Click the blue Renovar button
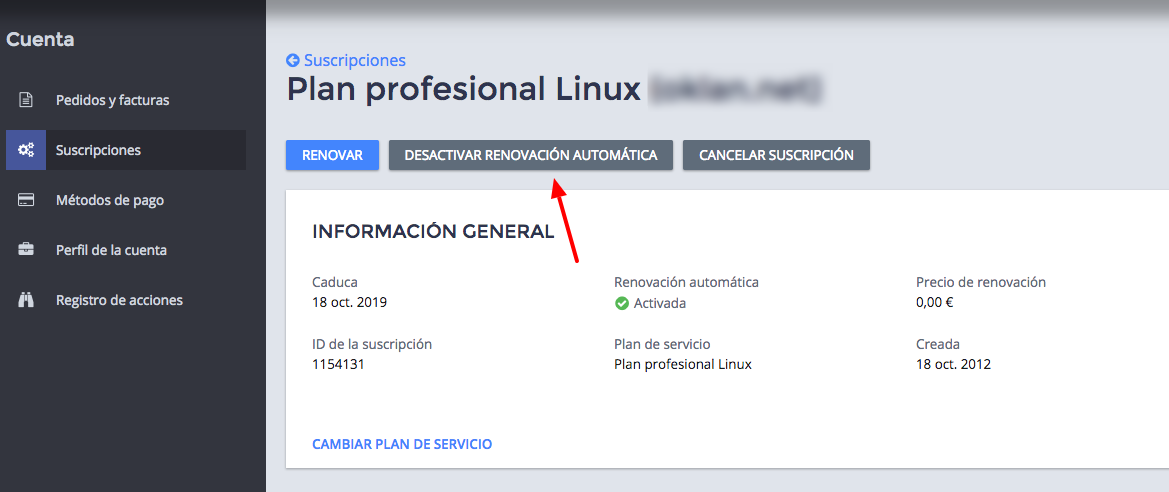This screenshot has height=492, width=1169. (333, 155)
